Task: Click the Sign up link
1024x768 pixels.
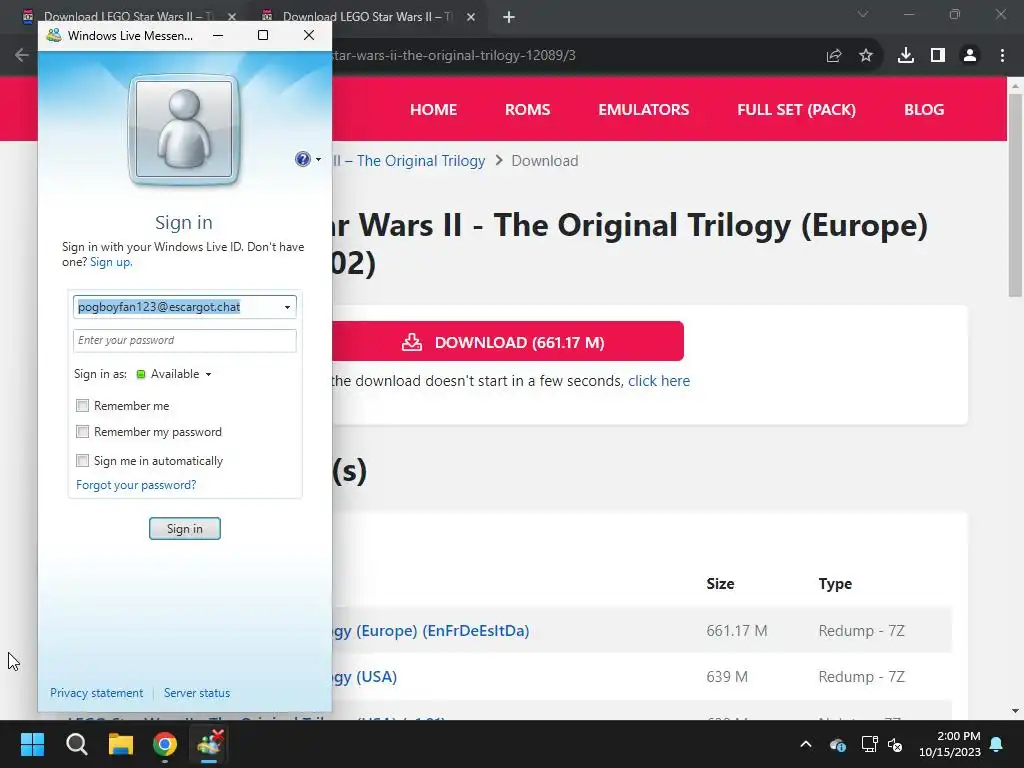Action: click(111, 262)
